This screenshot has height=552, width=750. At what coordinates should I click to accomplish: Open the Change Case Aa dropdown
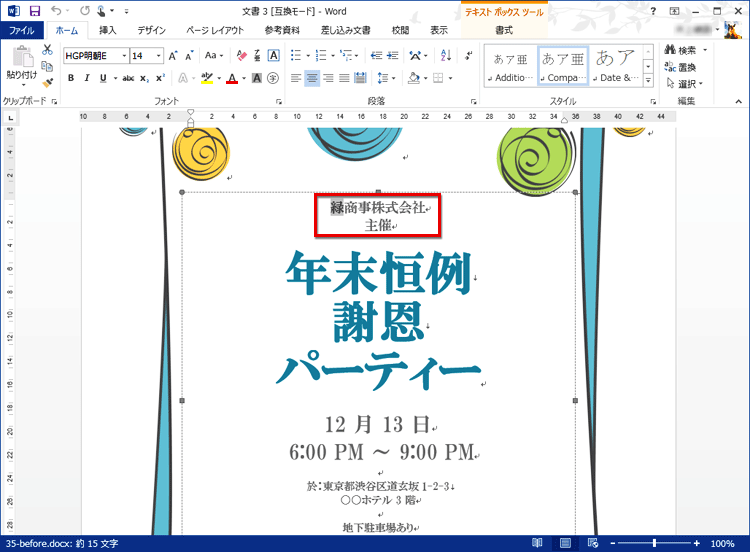214,55
